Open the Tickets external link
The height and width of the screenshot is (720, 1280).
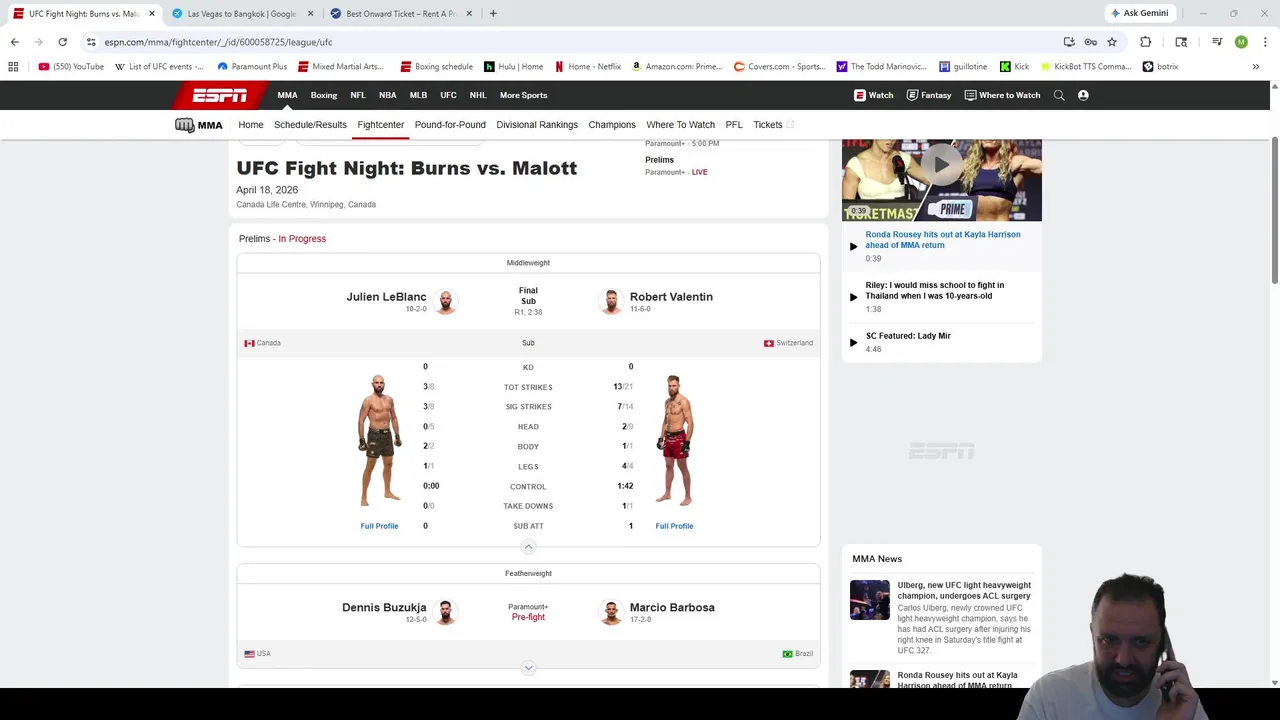[773, 125]
